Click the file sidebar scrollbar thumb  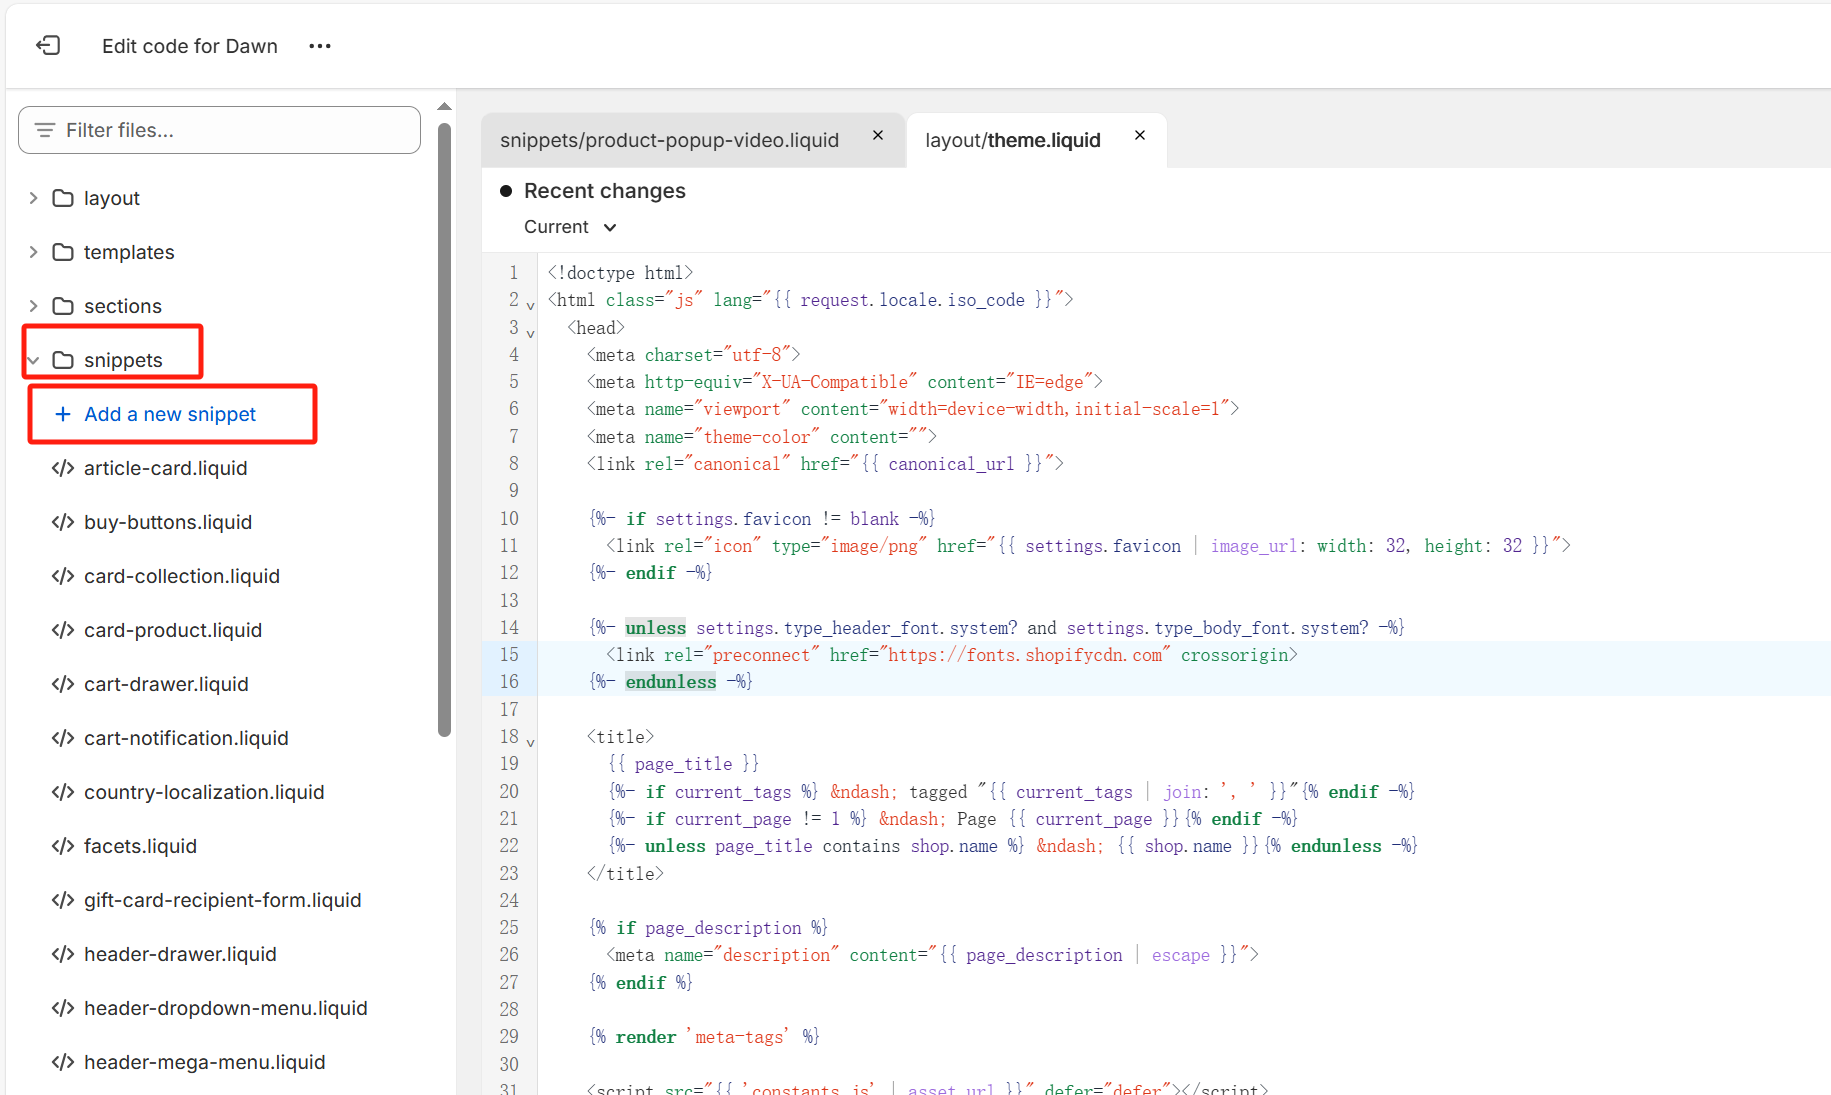point(445,430)
